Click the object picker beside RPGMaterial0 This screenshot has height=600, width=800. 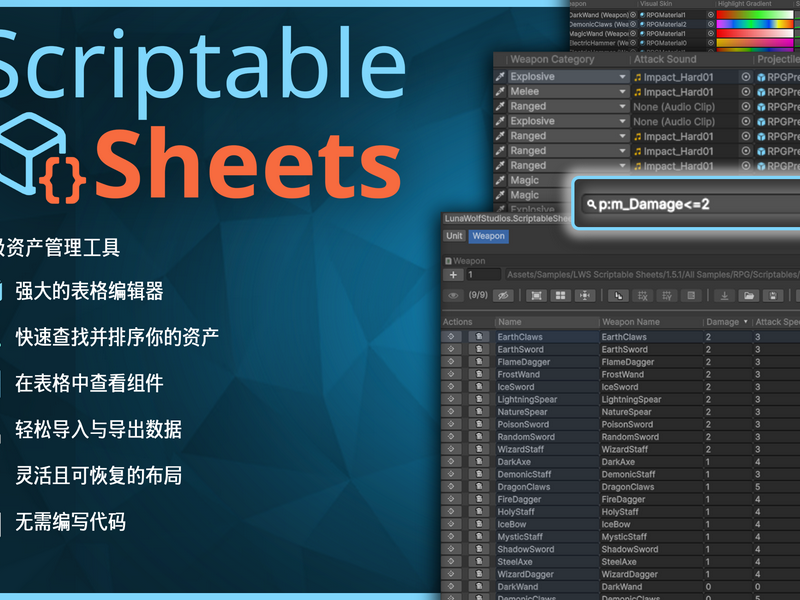click(x=710, y=43)
